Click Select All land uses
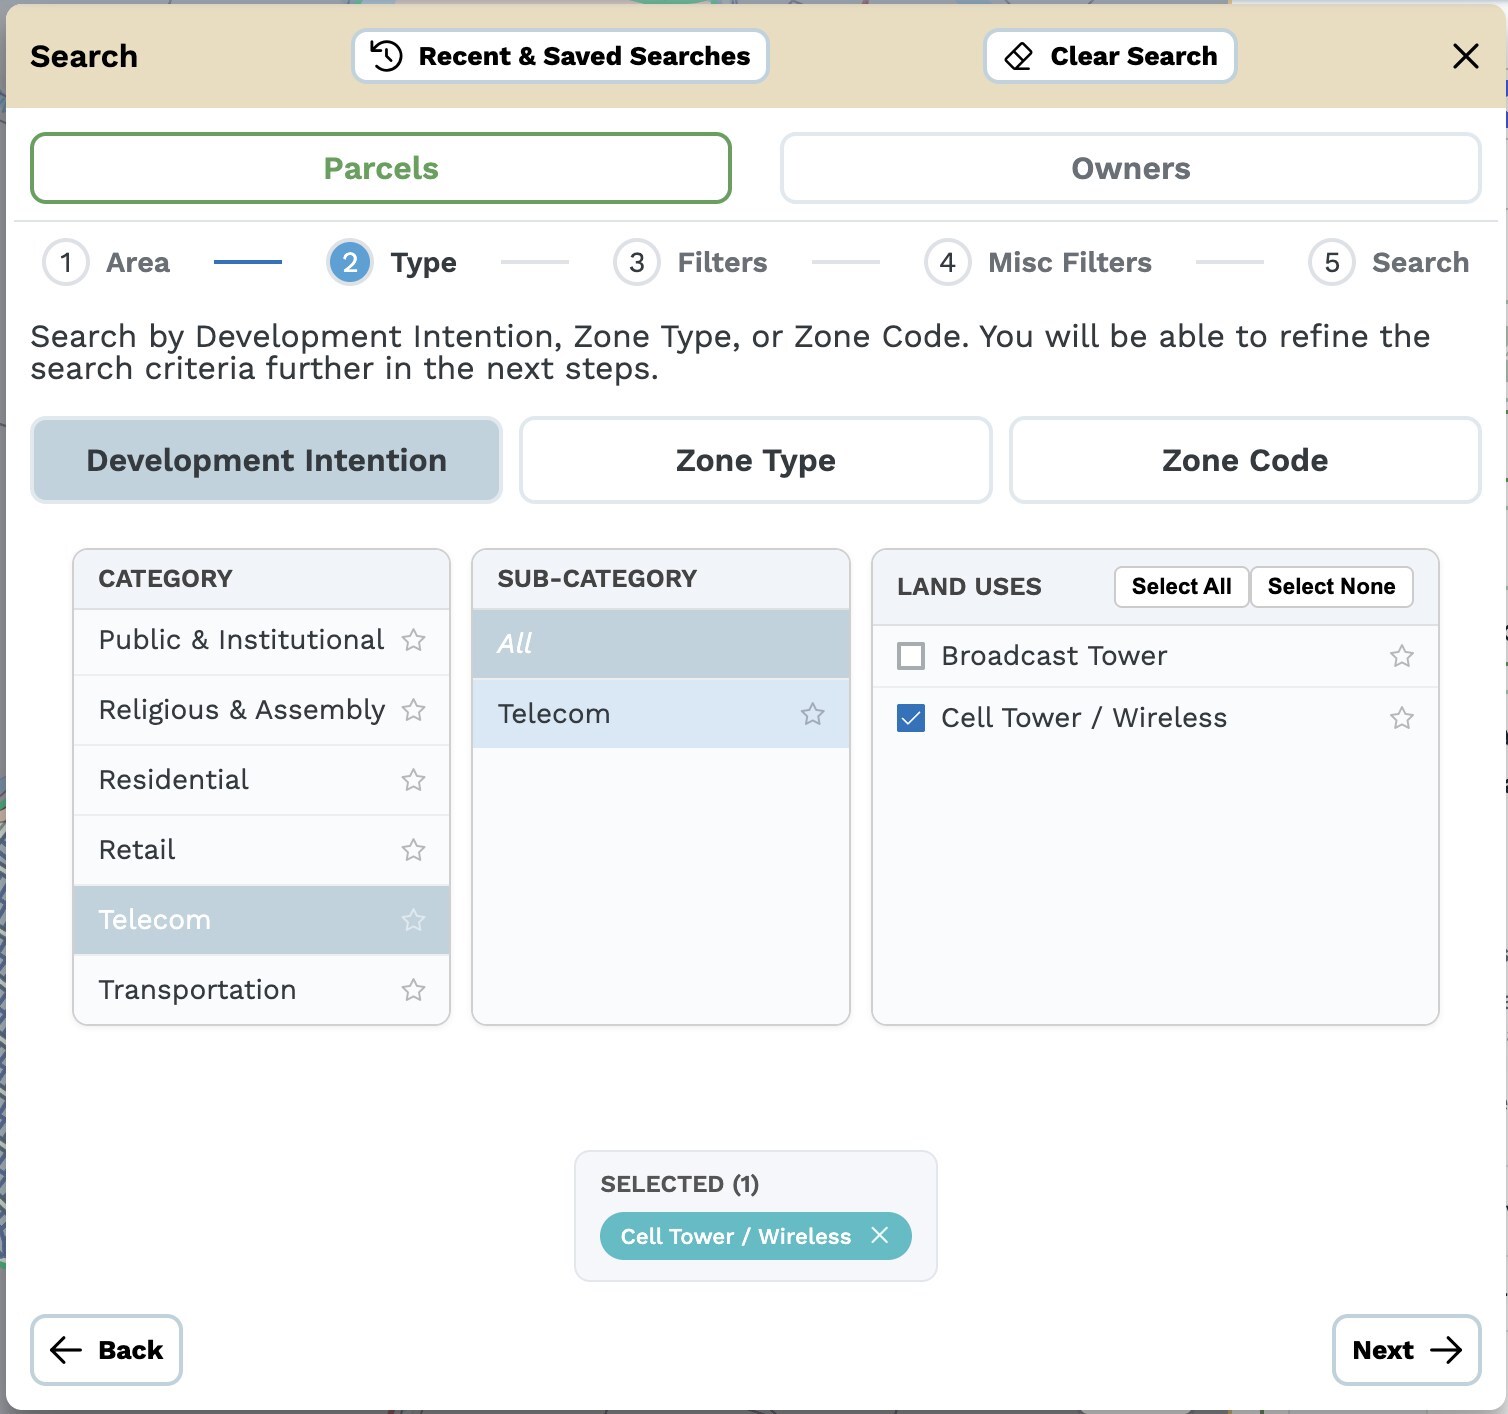1508x1414 pixels. coord(1181,587)
